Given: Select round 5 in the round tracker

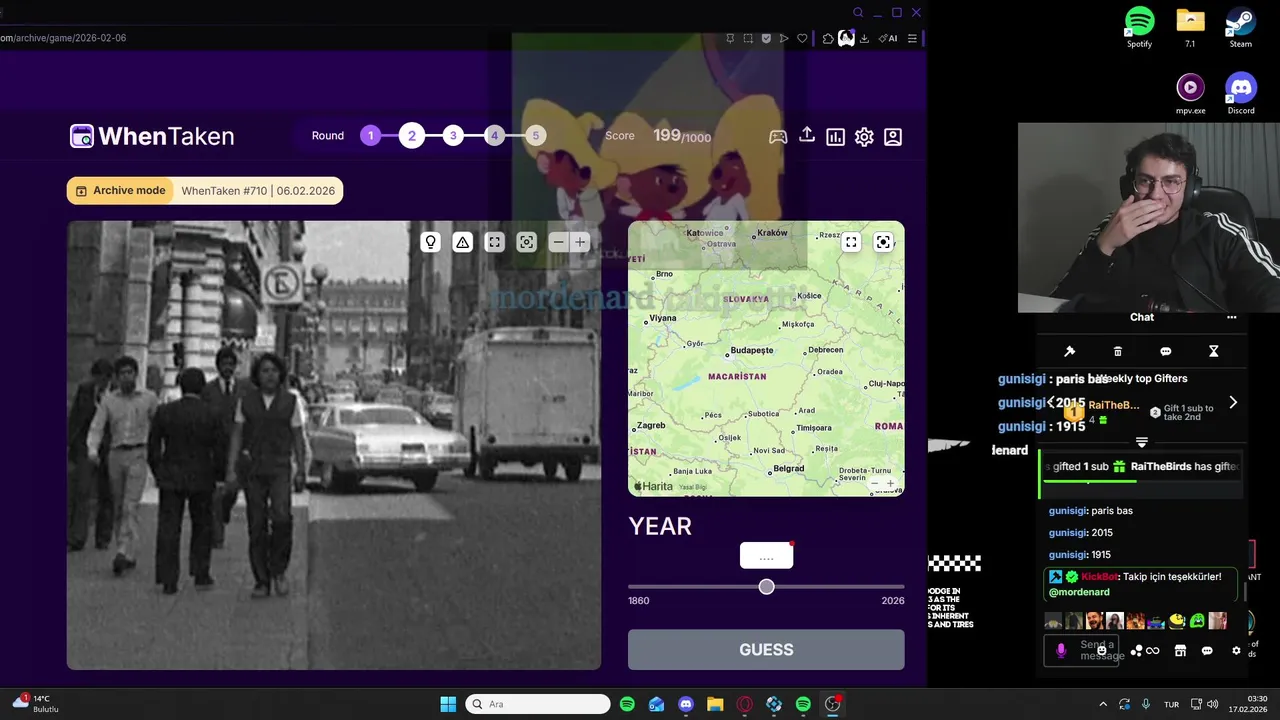Looking at the screenshot, I should [535, 136].
